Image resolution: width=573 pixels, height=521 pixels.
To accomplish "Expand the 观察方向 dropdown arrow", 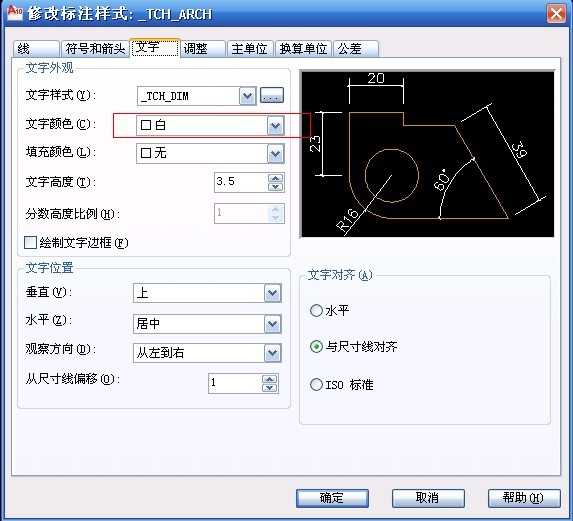I will pos(273,353).
